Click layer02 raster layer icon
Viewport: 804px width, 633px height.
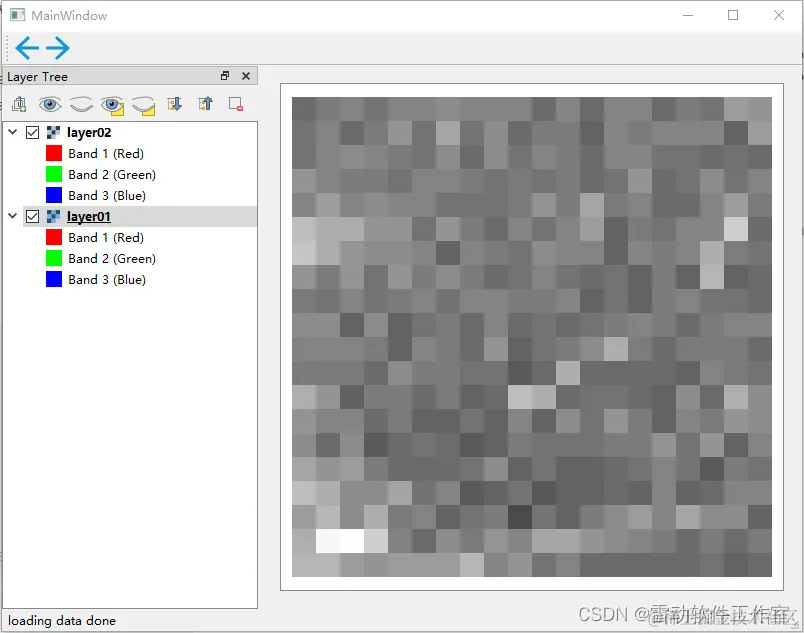pos(53,133)
